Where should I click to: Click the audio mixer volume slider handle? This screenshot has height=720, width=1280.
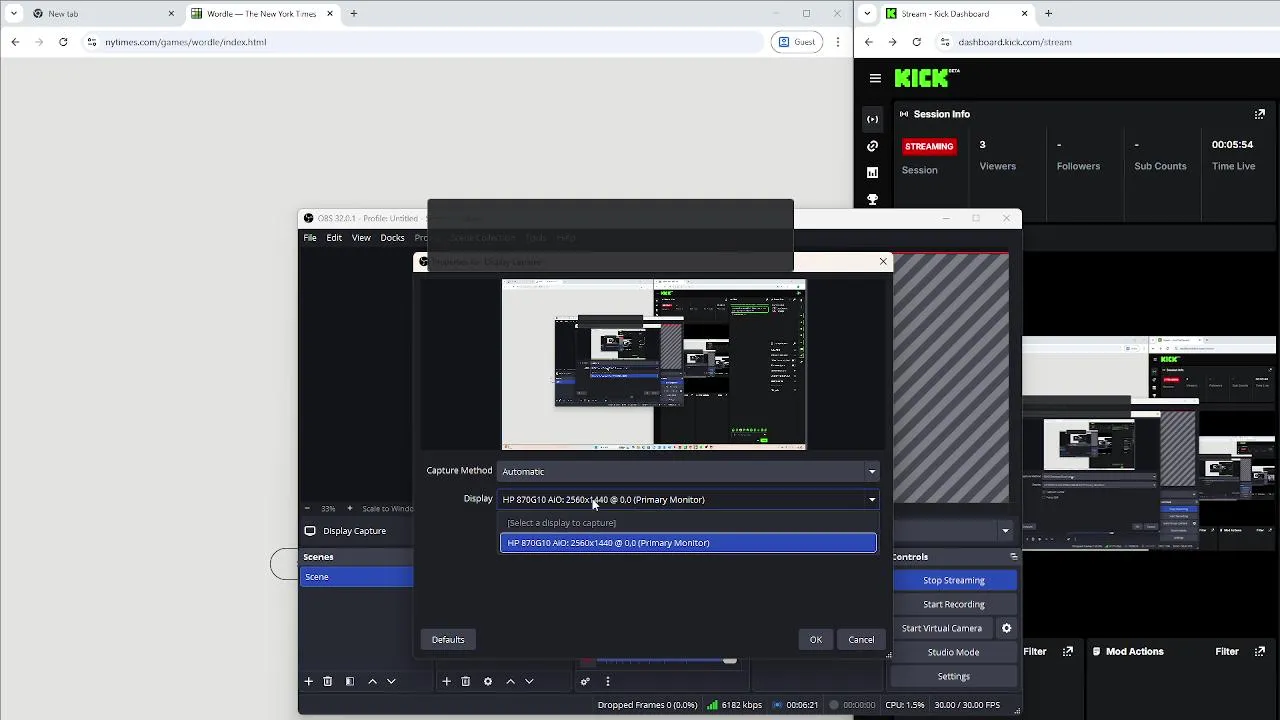[730, 661]
